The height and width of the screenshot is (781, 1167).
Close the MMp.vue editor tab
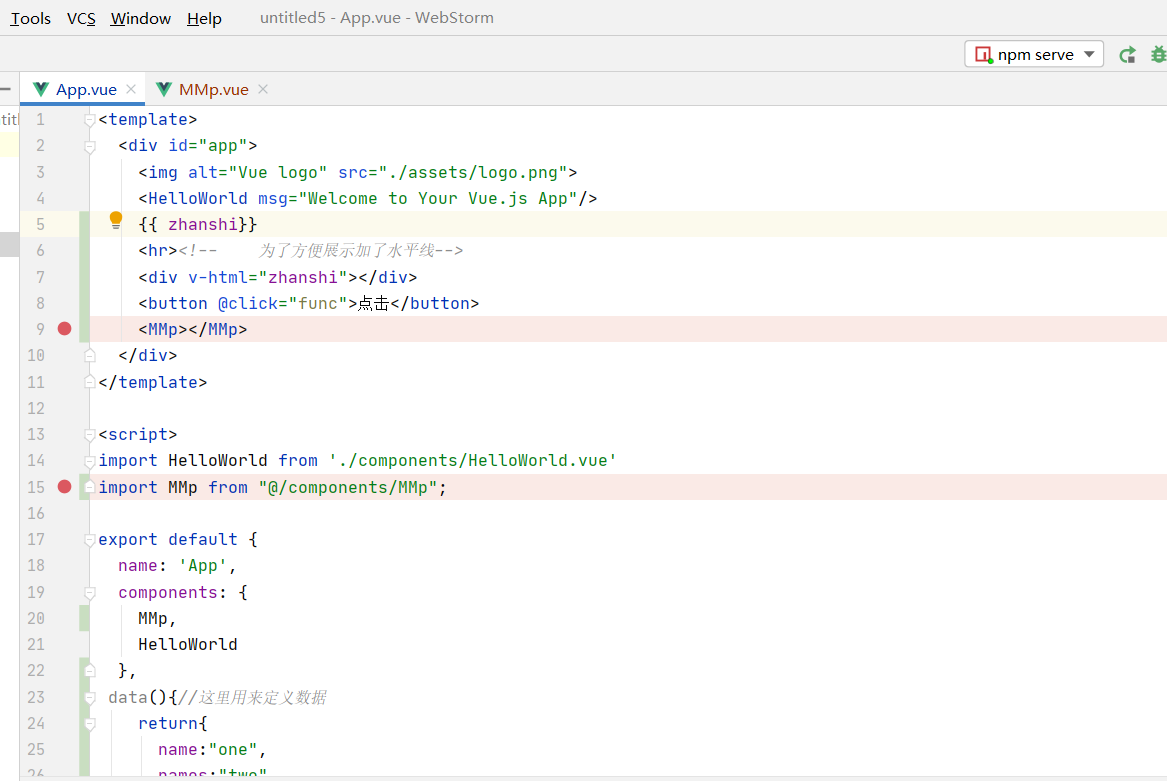pos(263,89)
